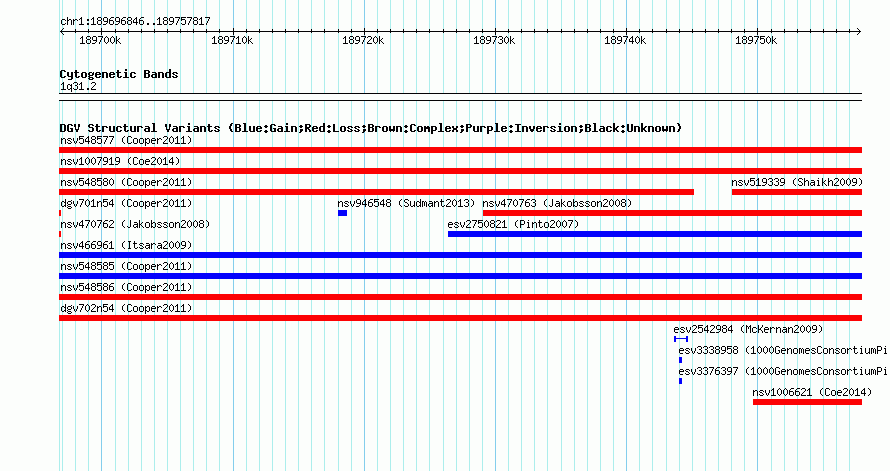Viewport: 890px width, 471px height.
Task: Open the nsv470762 (Jakobsson2008) label
Action: click(x=135, y=224)
